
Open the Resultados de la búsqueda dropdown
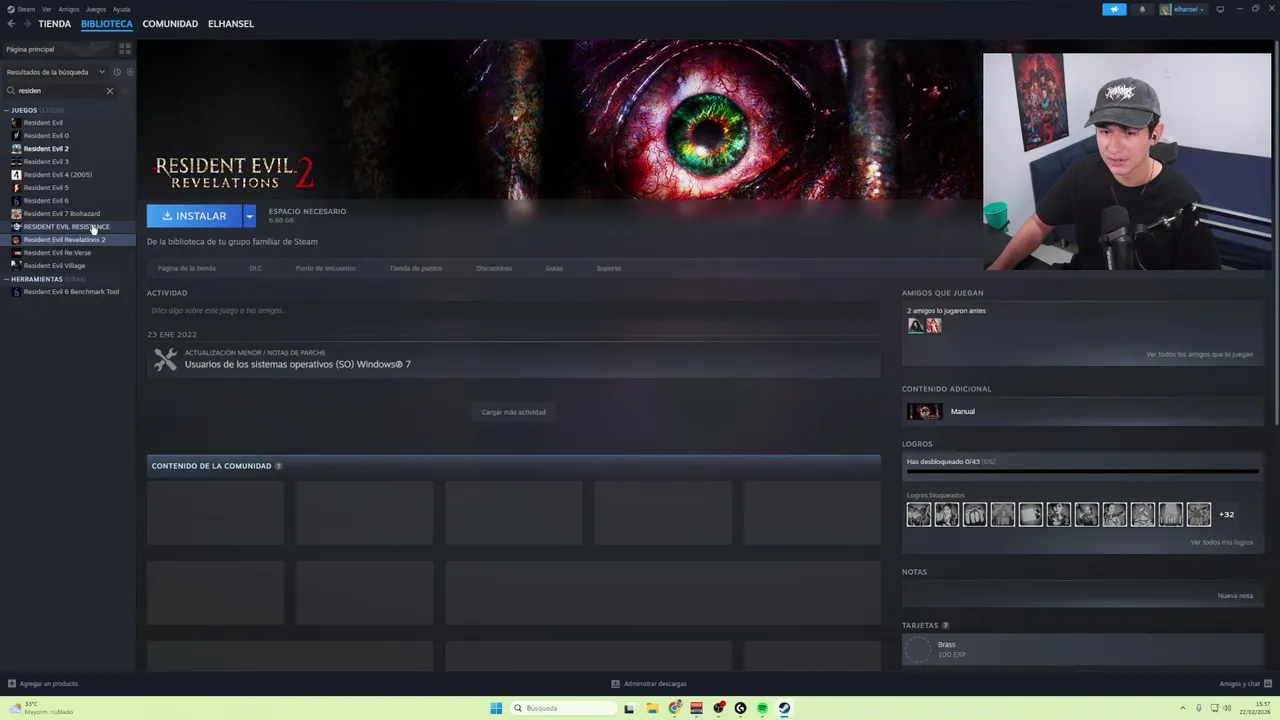(x=55, y=72)
